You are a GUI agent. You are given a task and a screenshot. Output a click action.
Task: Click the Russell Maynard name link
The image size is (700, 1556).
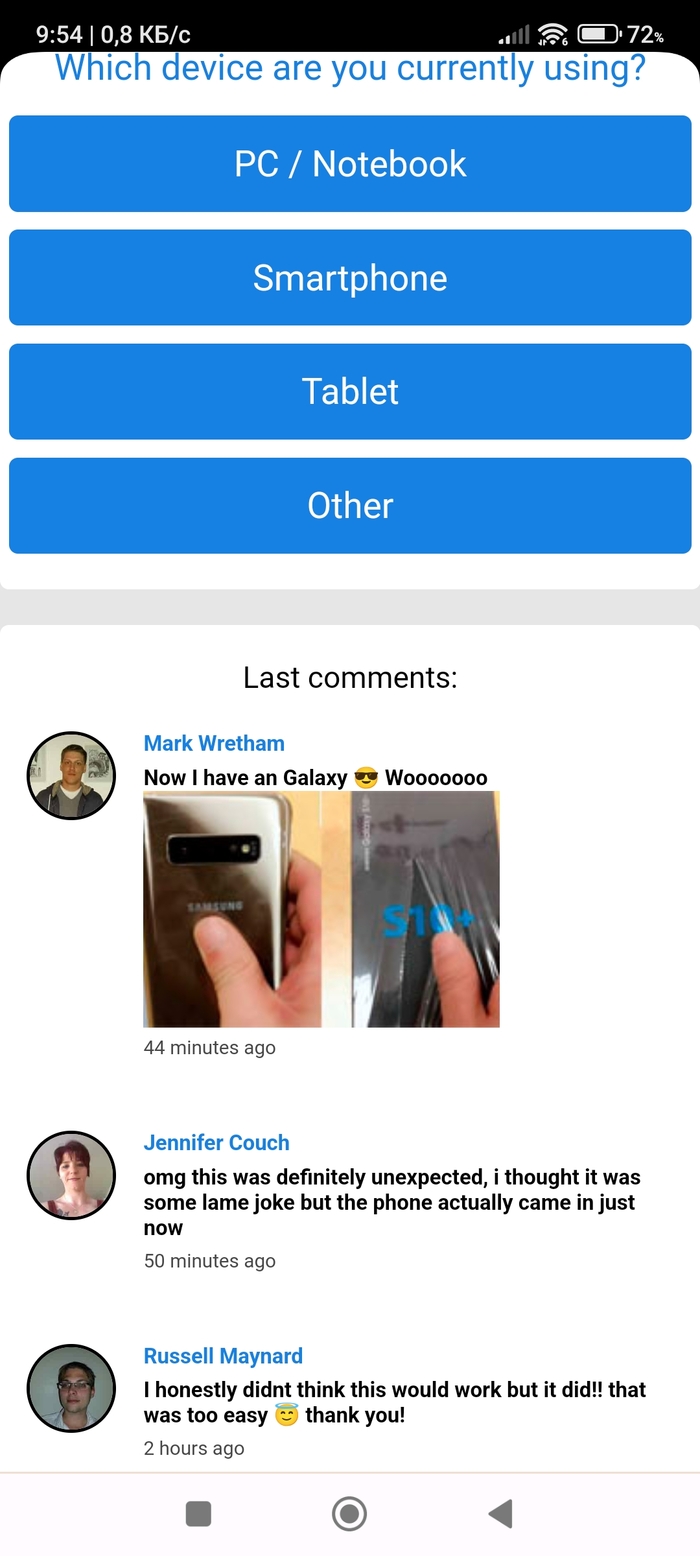tap(223, 1356)
